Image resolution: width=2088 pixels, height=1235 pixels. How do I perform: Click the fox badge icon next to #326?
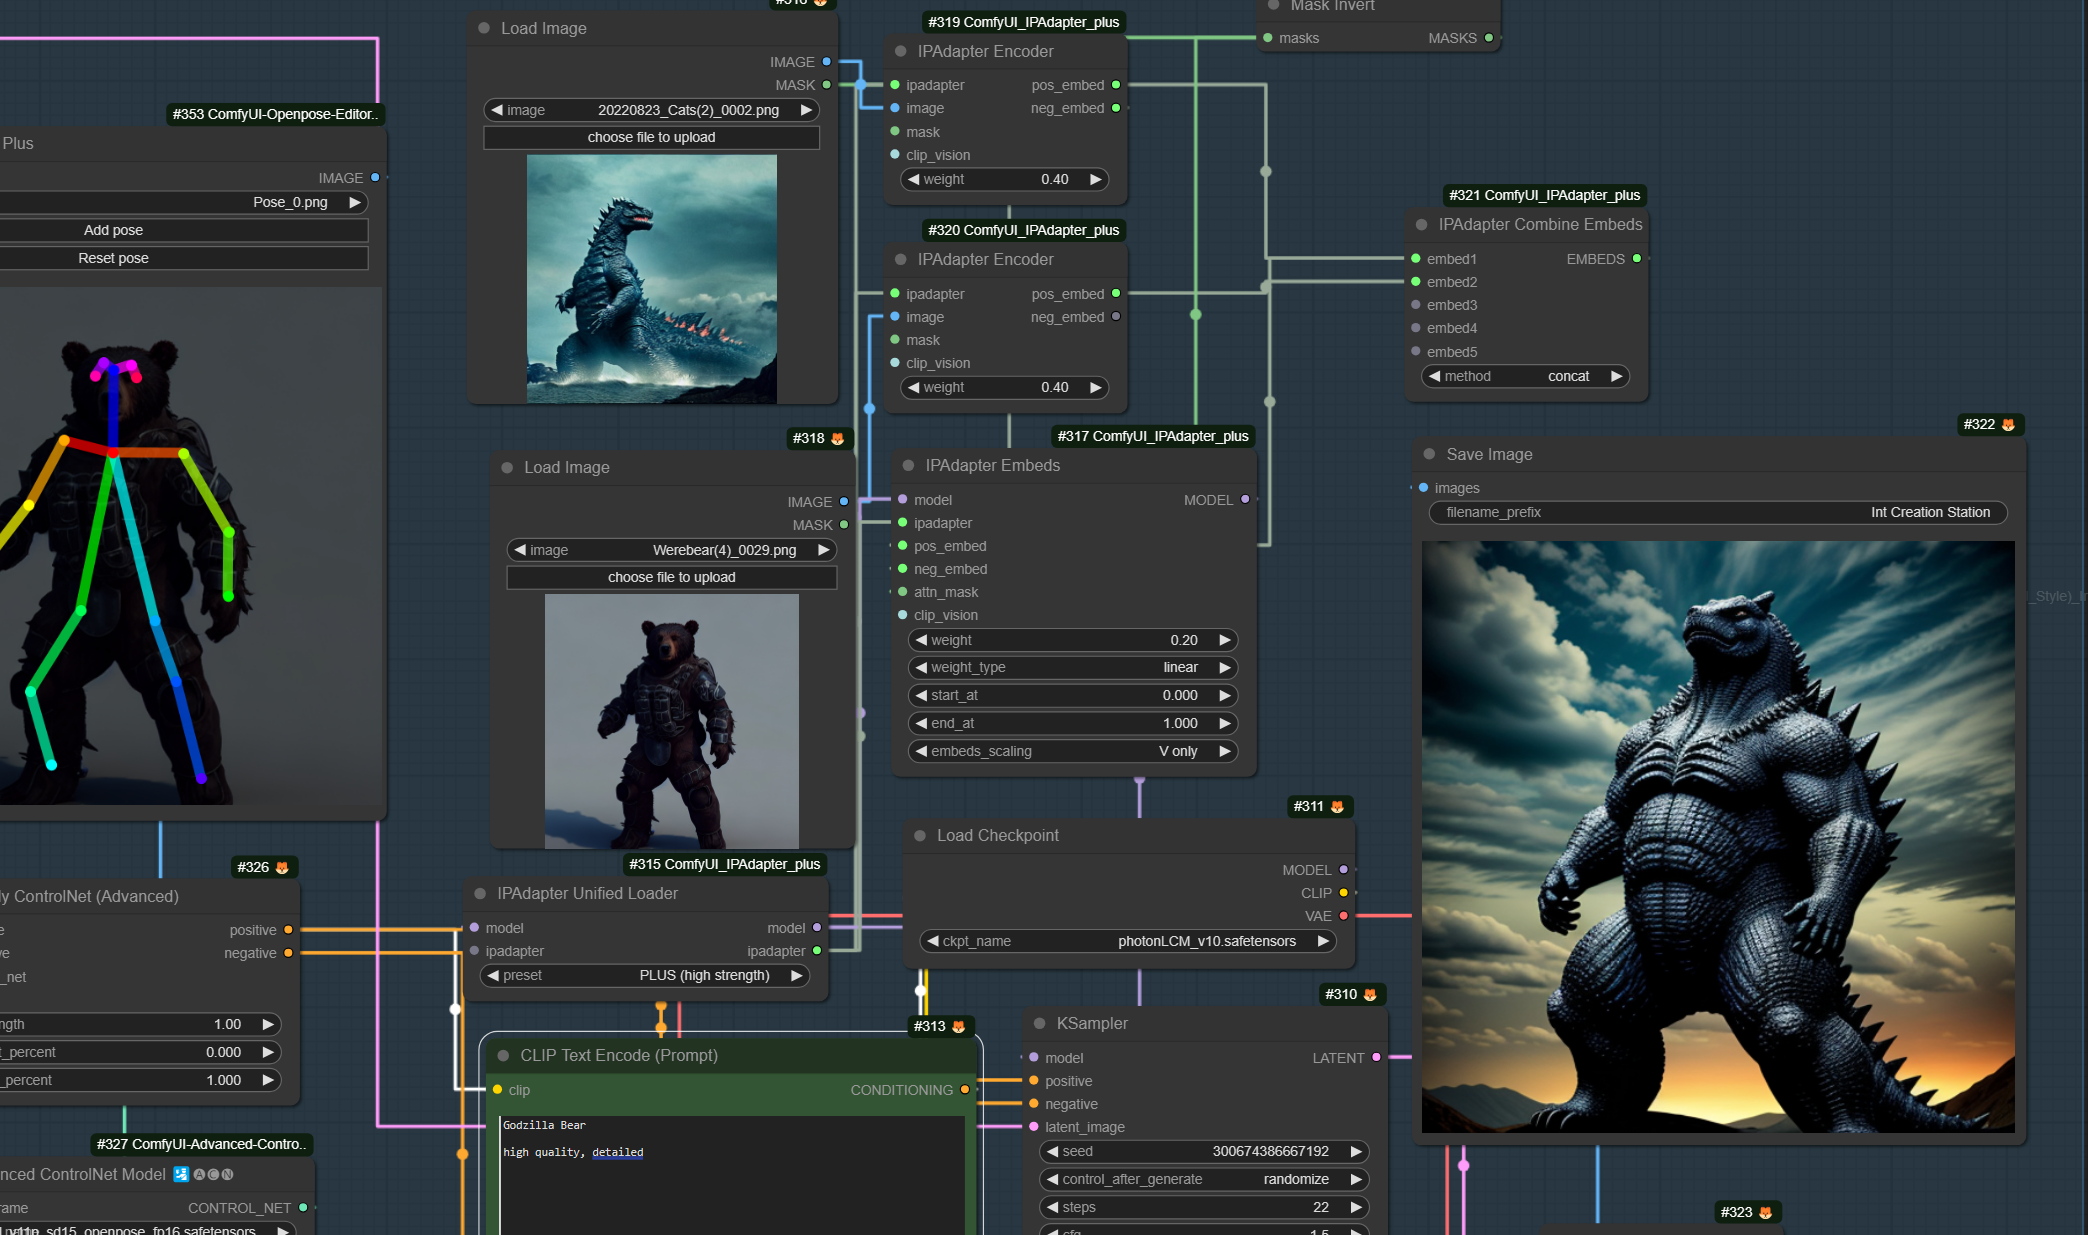(282, 868)
